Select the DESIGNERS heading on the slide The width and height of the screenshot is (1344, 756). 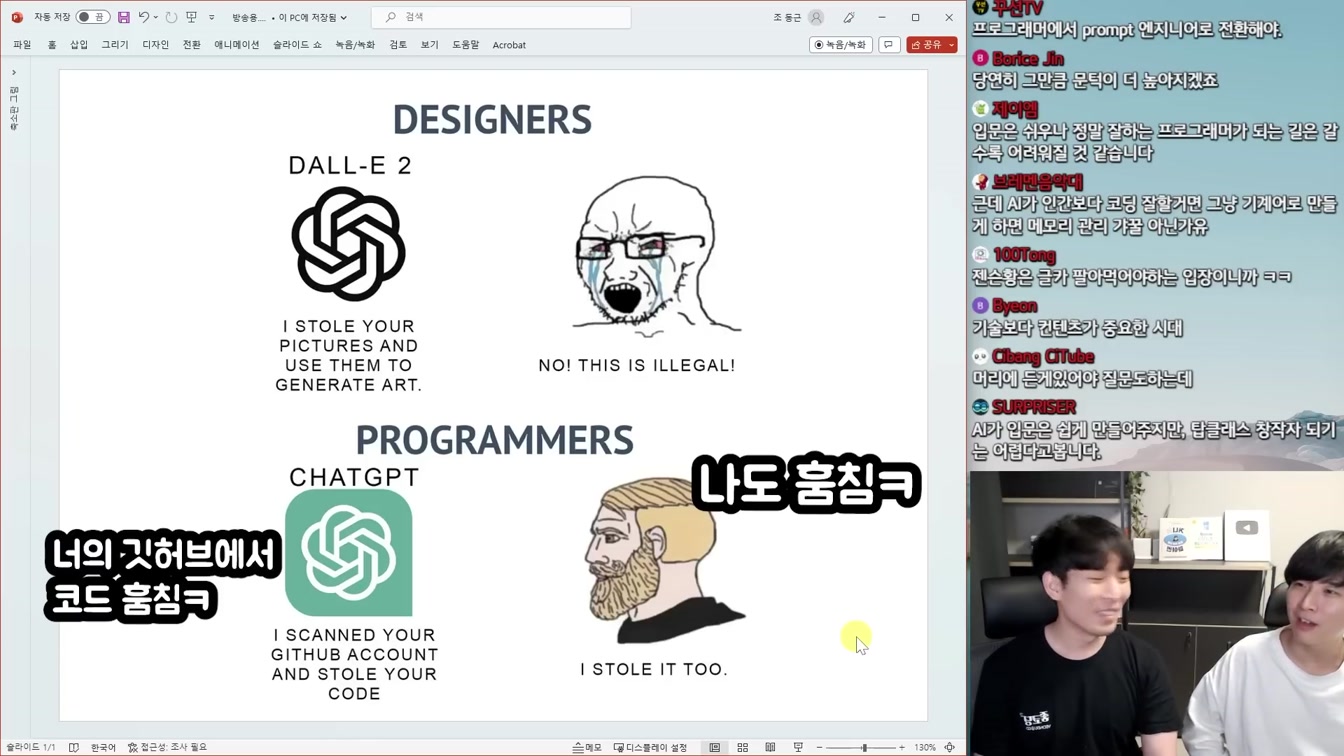click(492, 120)
